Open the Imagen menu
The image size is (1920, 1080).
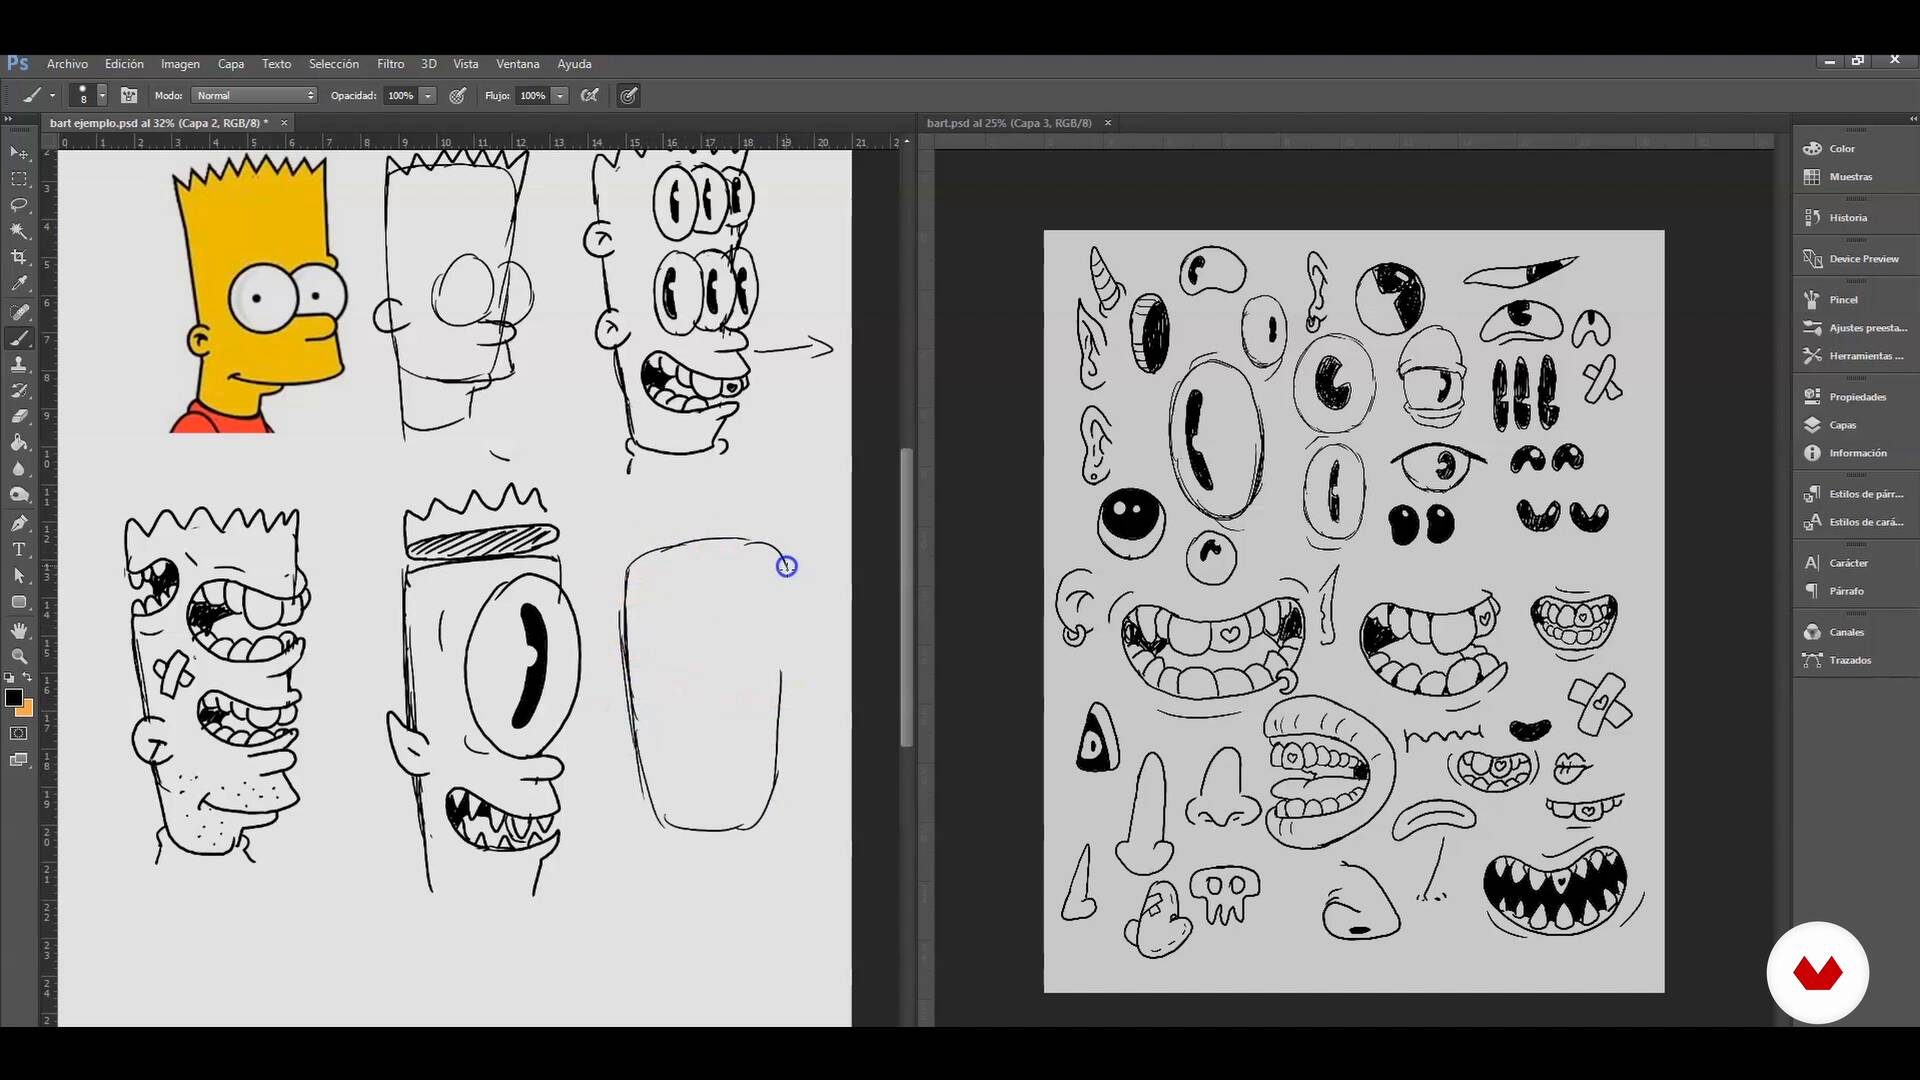(180, 64)
